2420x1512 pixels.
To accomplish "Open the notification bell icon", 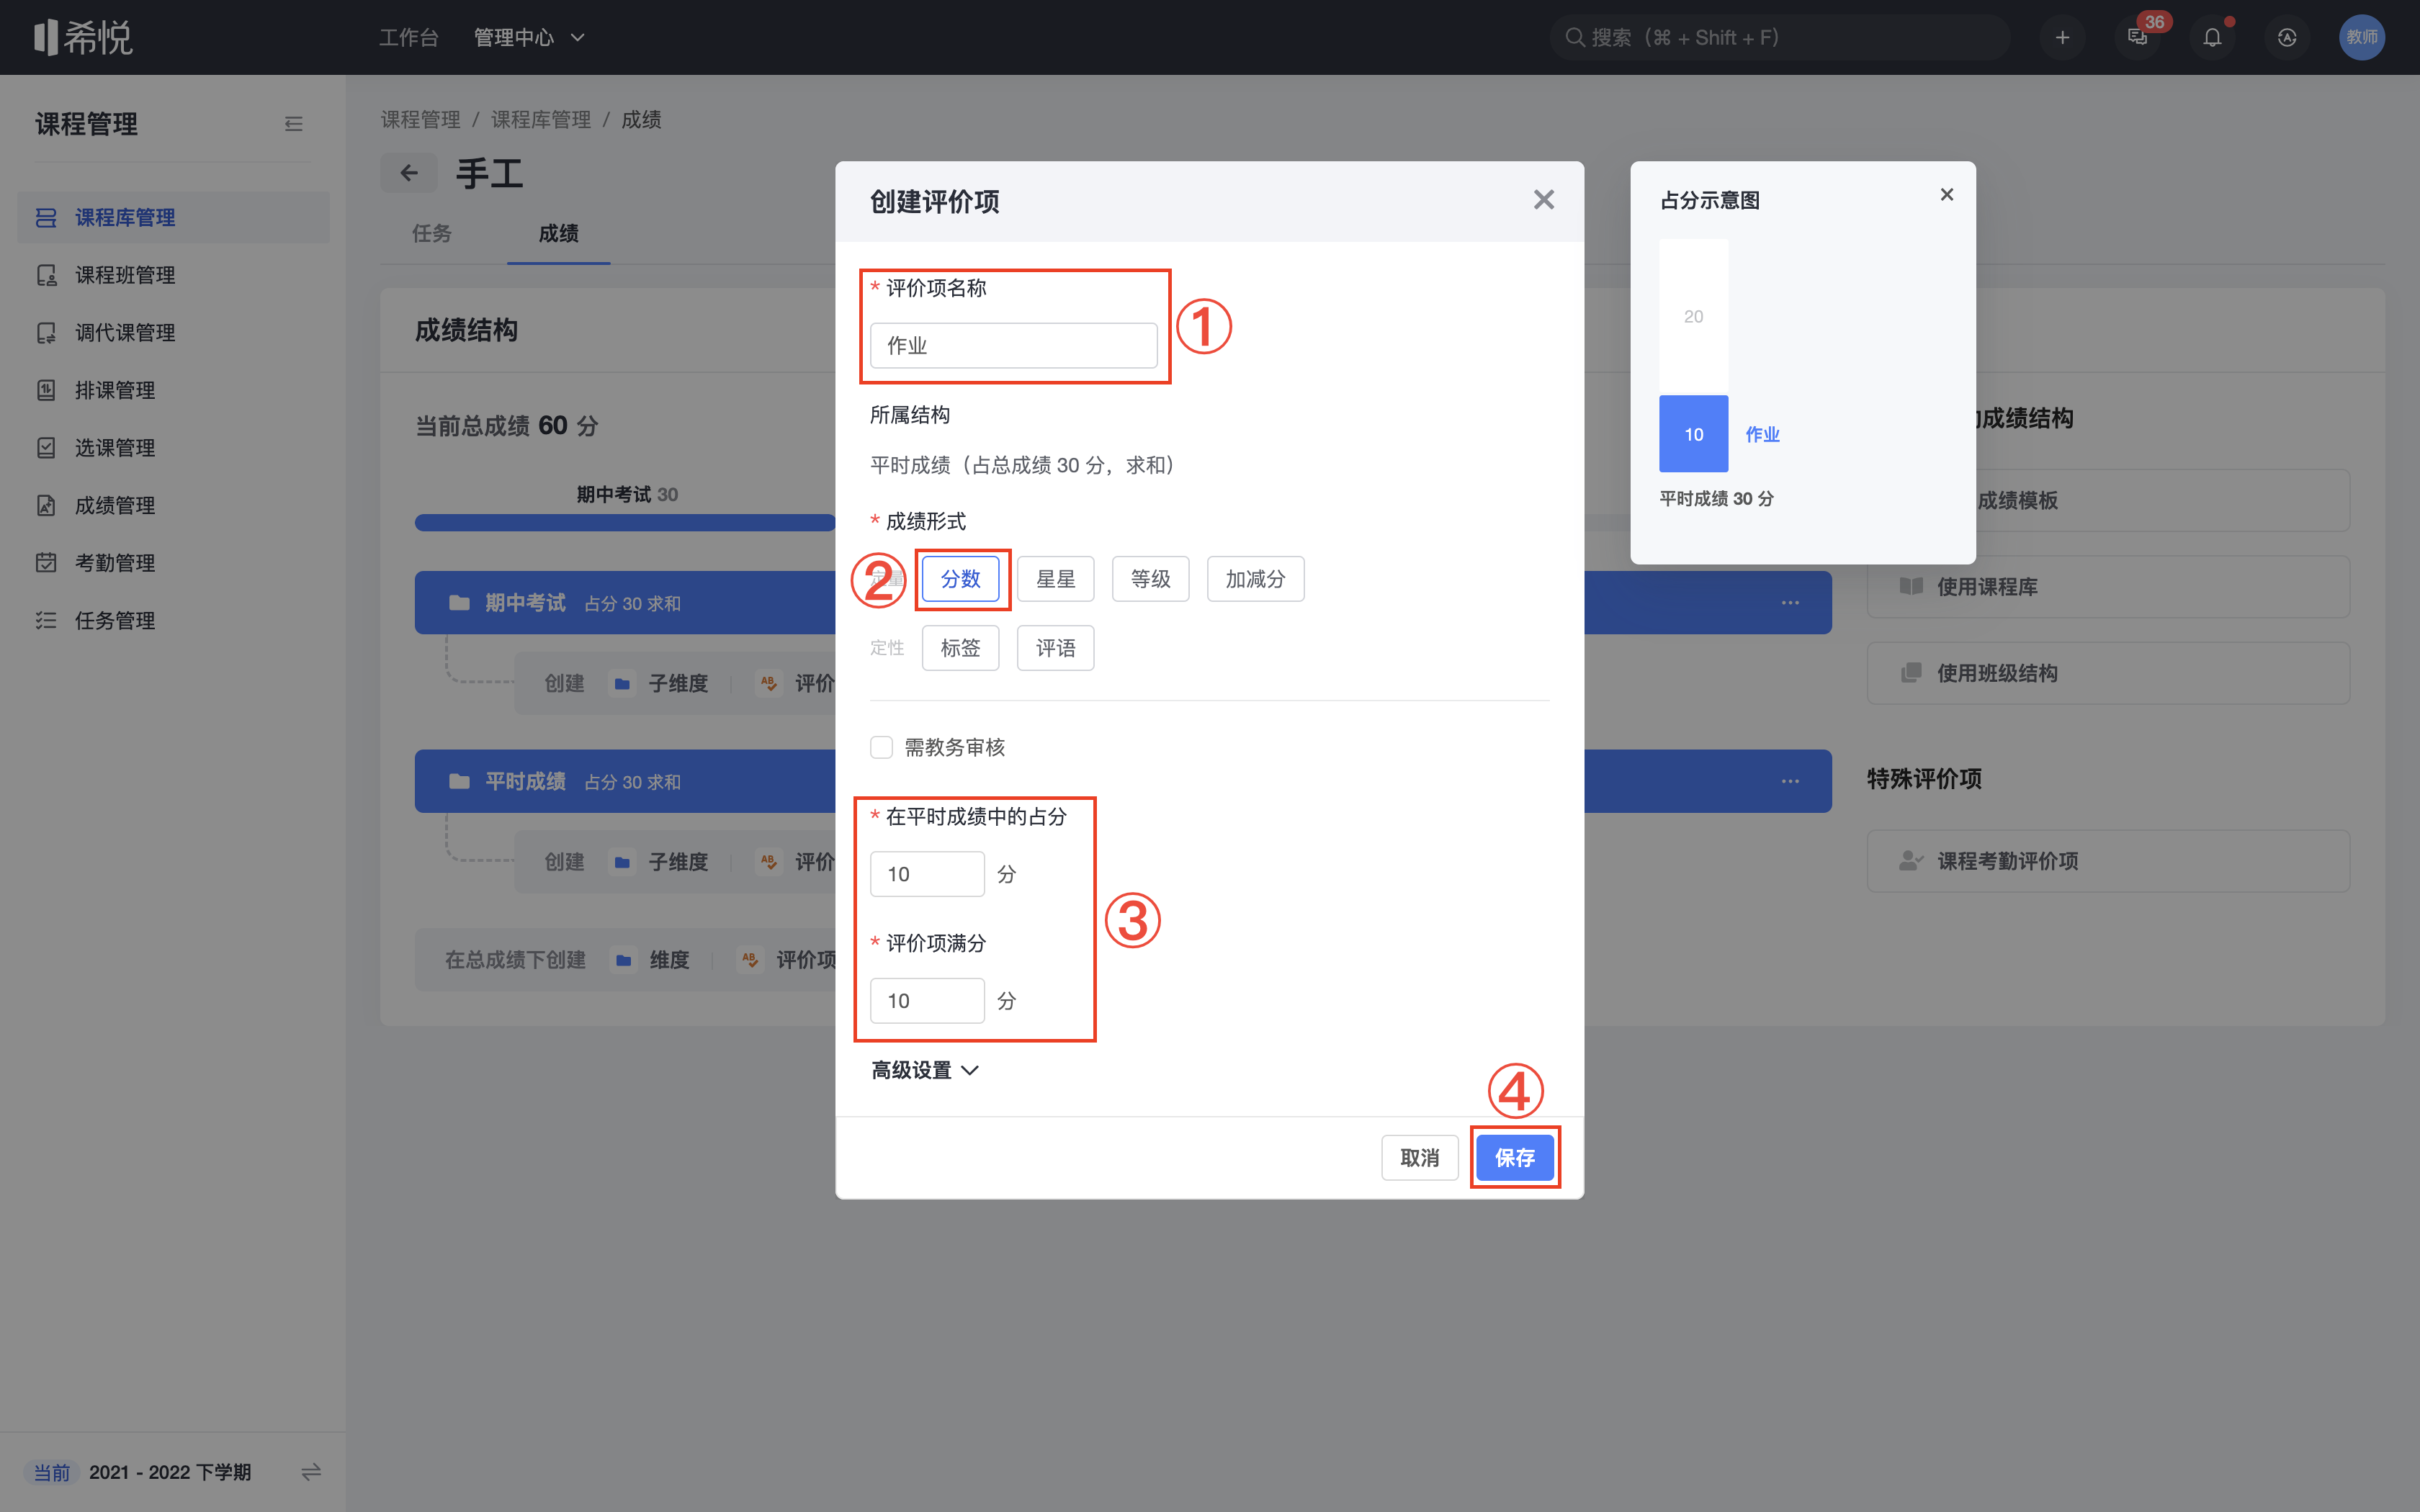I will [2212, 37].
